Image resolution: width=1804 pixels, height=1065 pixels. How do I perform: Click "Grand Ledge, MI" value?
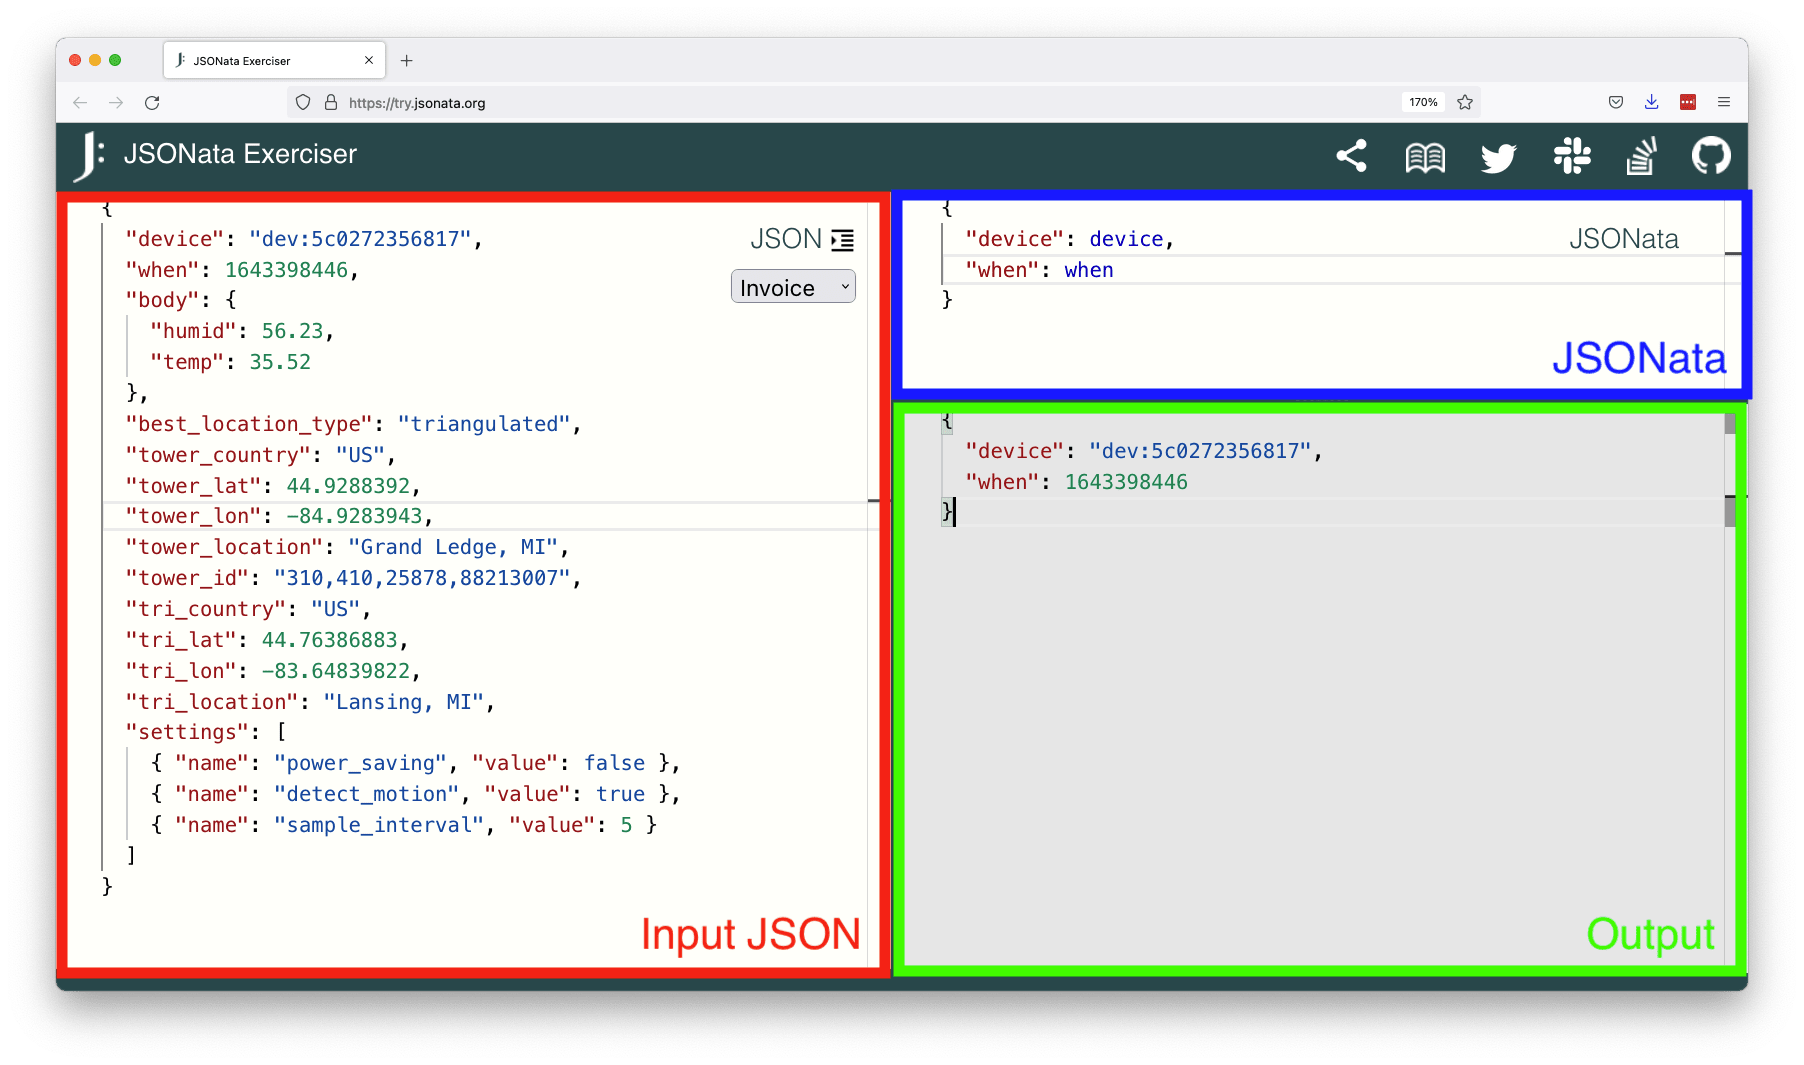point(453,547)
